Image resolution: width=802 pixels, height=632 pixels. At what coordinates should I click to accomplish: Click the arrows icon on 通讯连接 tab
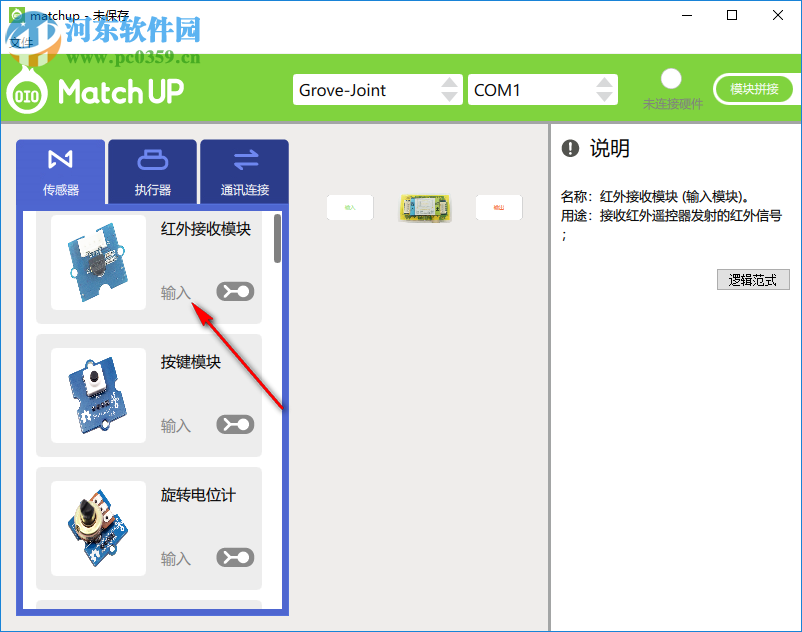(244, 160)
